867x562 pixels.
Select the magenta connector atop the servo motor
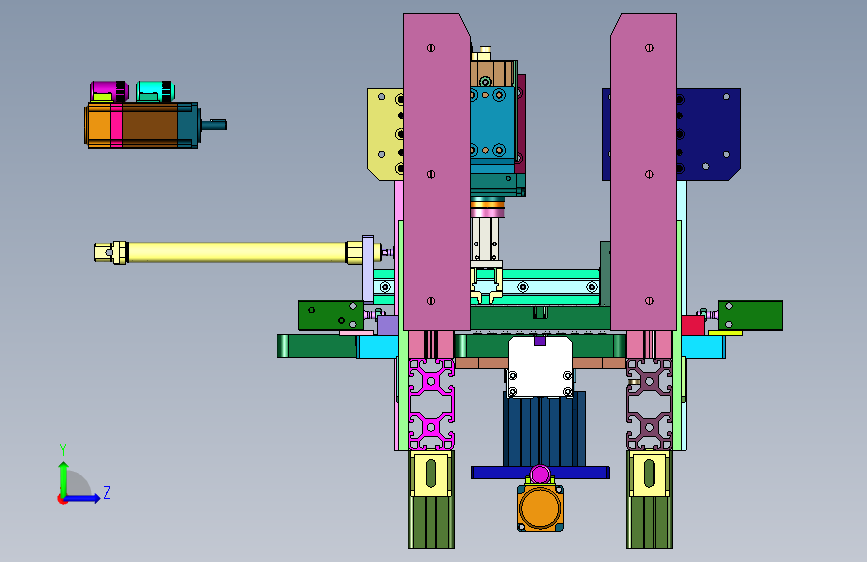click(x=109, y=91)
